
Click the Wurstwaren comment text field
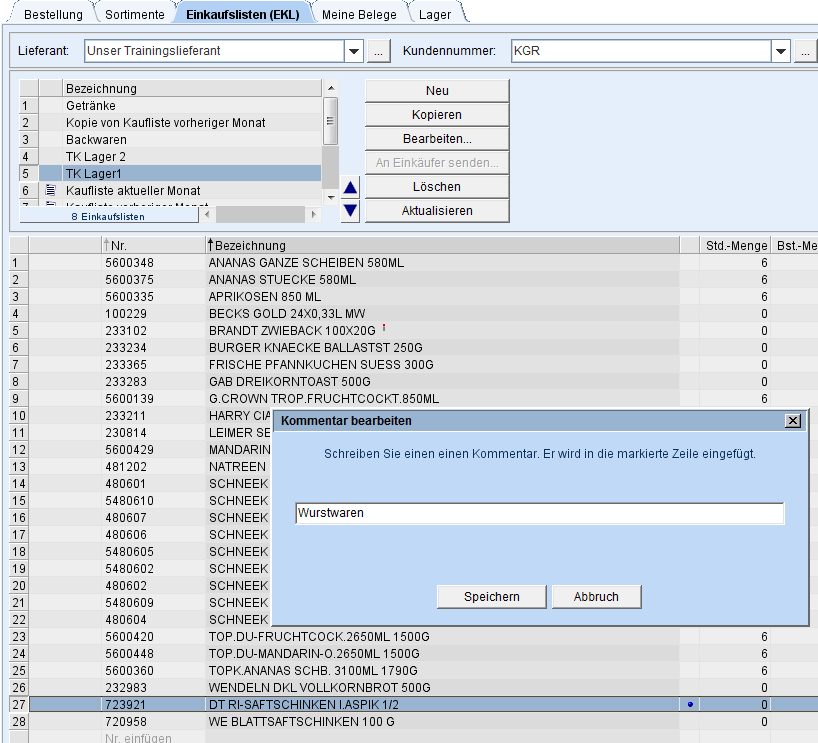pos(540,513)
